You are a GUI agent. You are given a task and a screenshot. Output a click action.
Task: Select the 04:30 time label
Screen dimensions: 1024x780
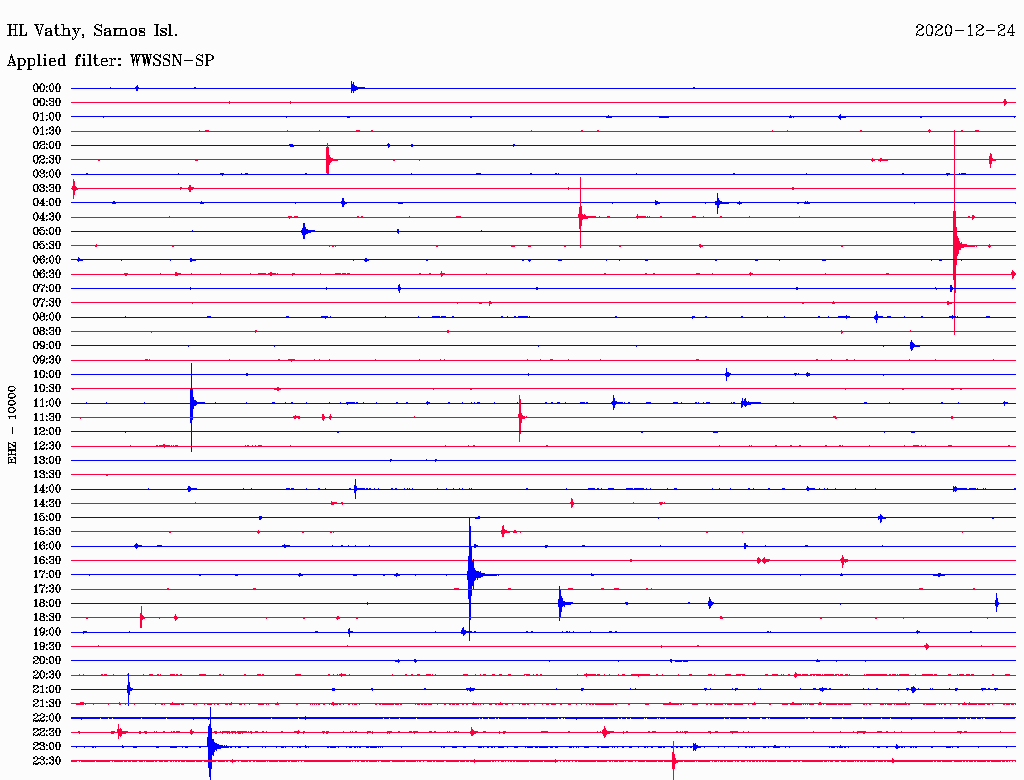pos(47,217)
